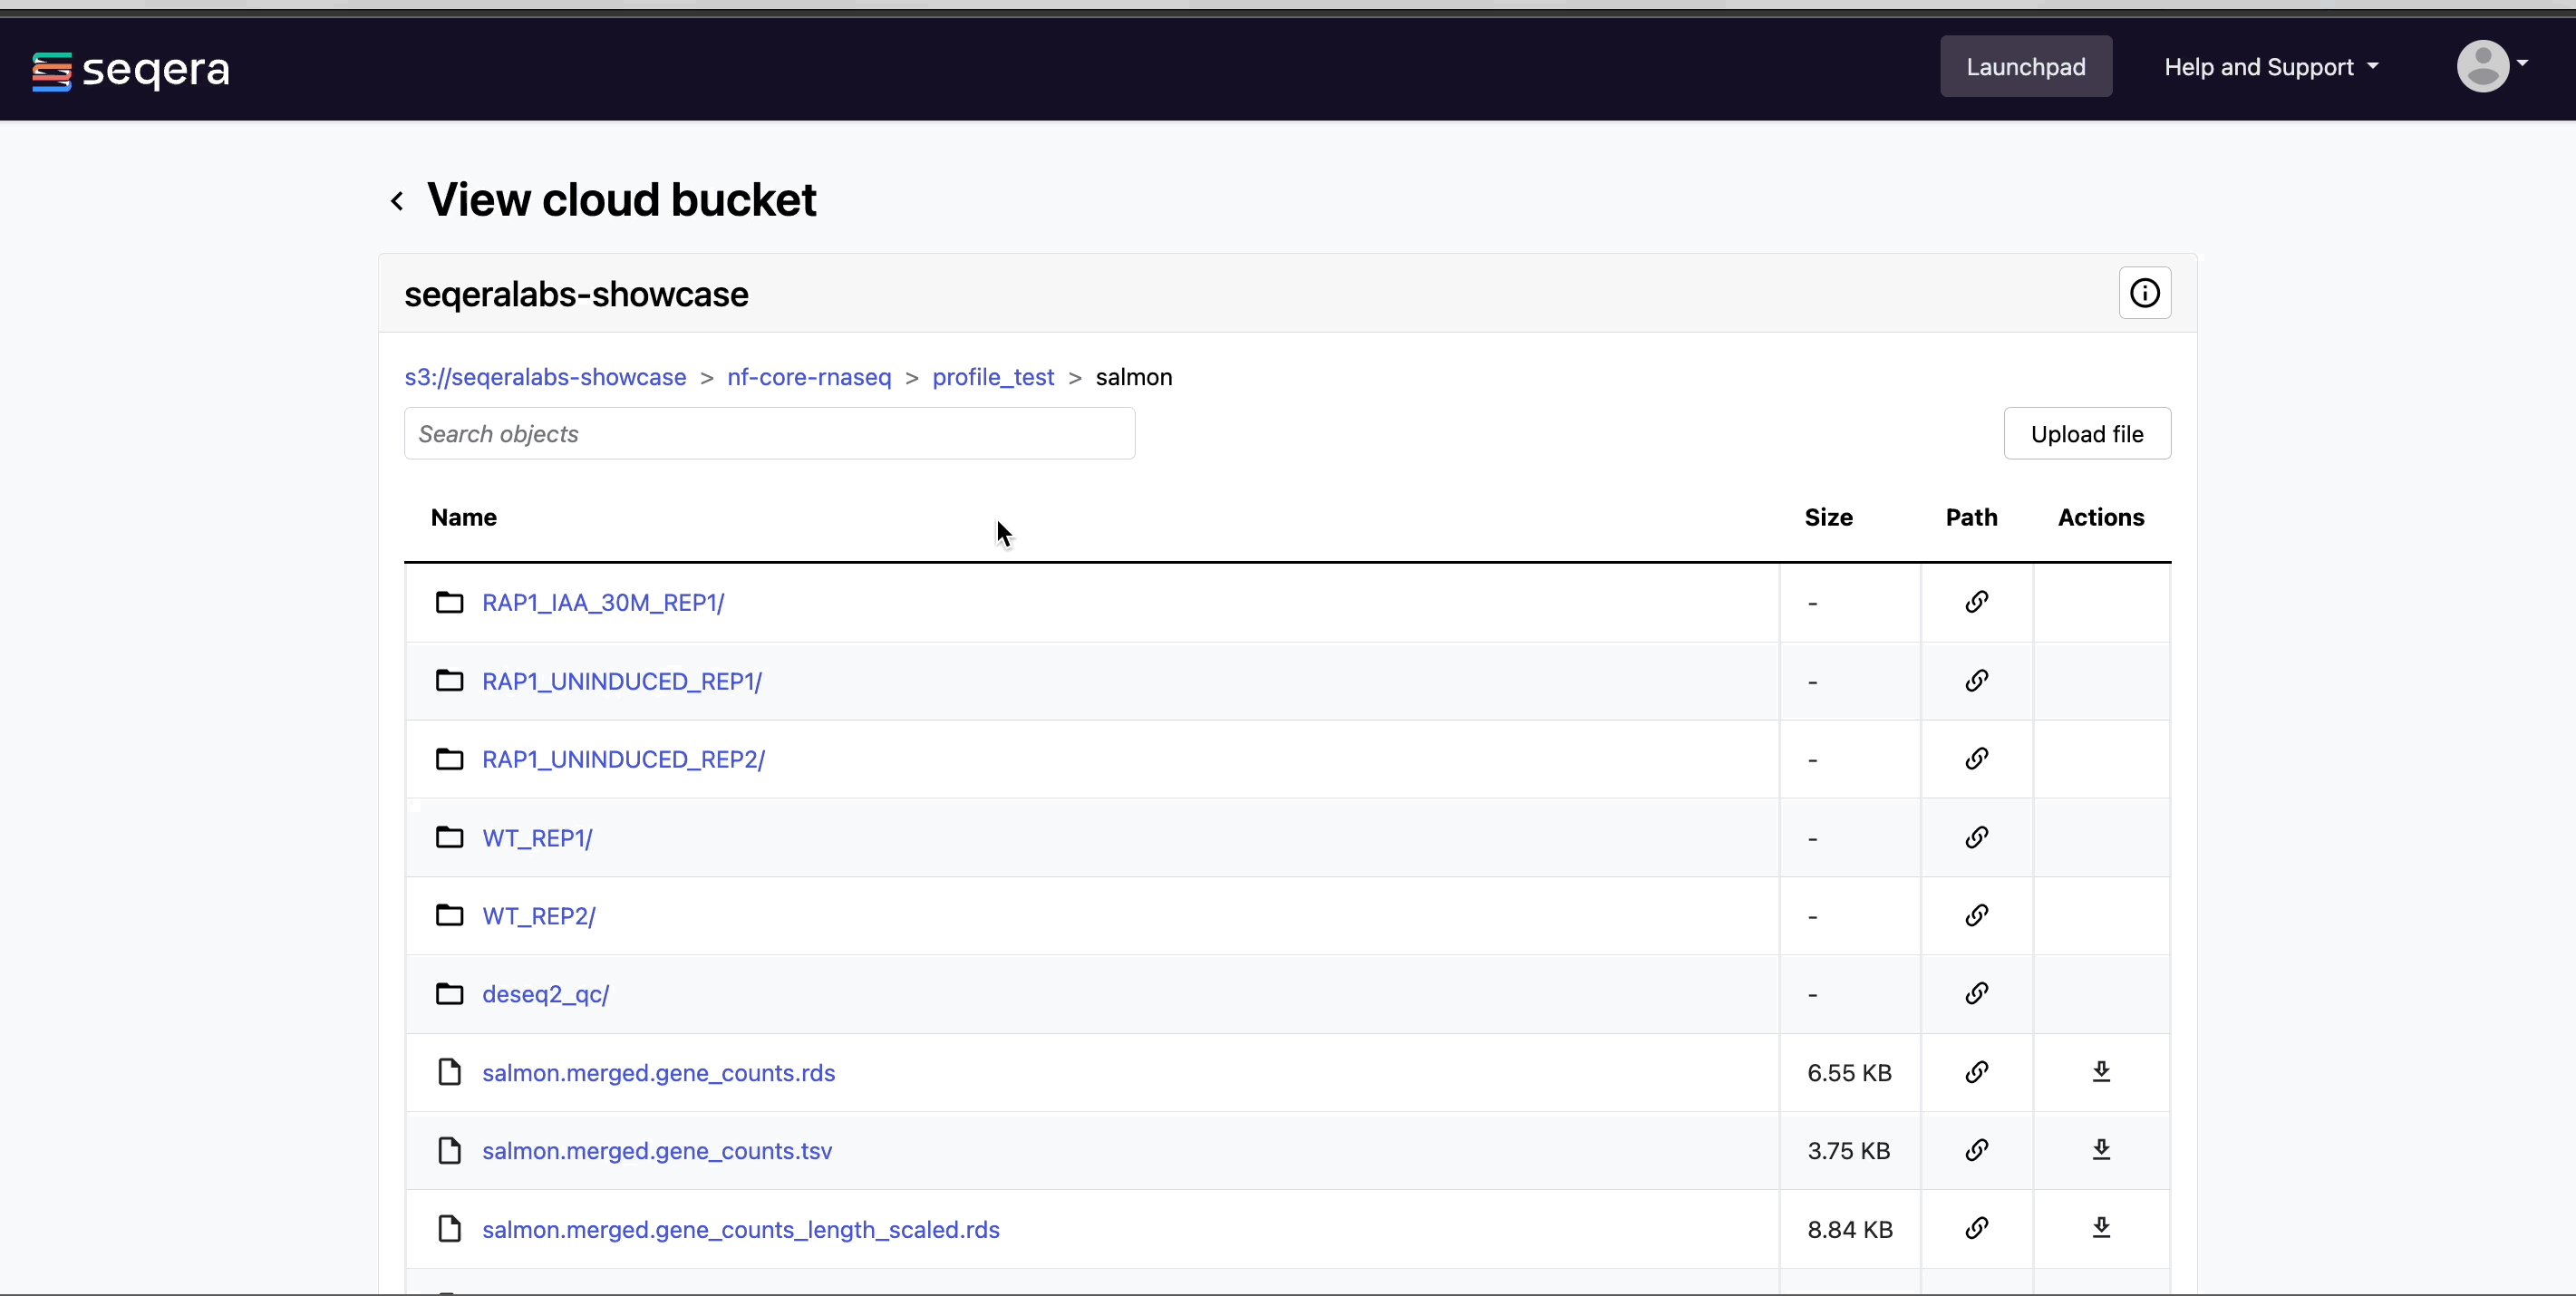Click the Upload file button
The width and height of the screenshot is (2576, 1296).
click(2087, 433)
